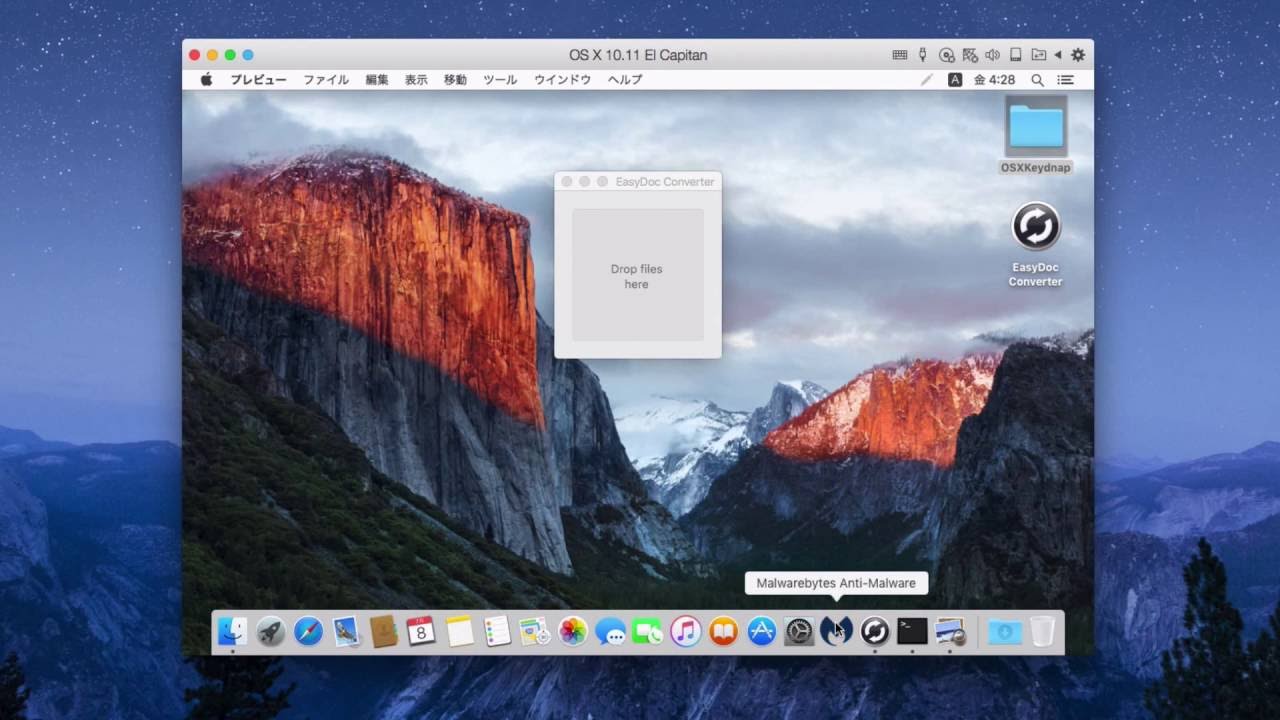Click the "Drop files here" area
The height and width of the screenshot is (720, 1280).
[637, 275]
